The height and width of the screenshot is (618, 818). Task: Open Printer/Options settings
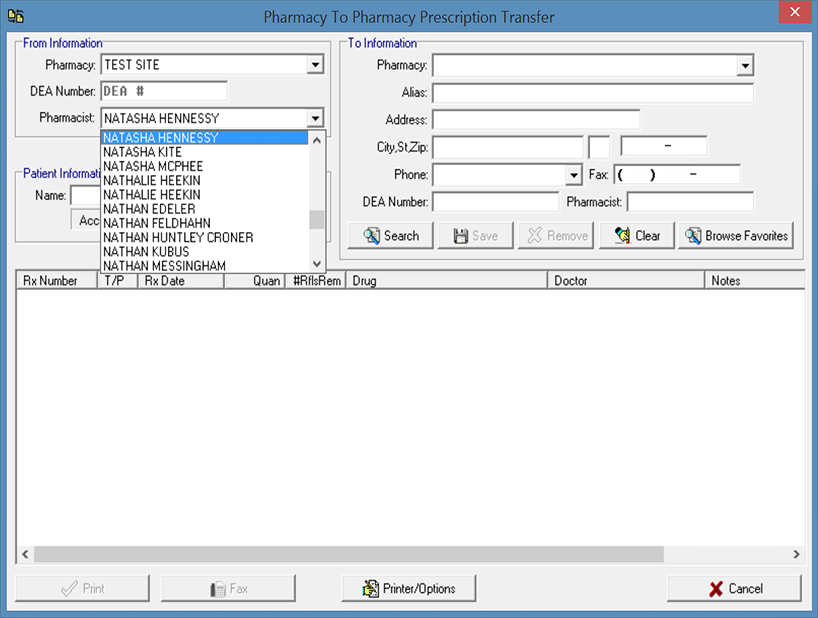(408, 588)
